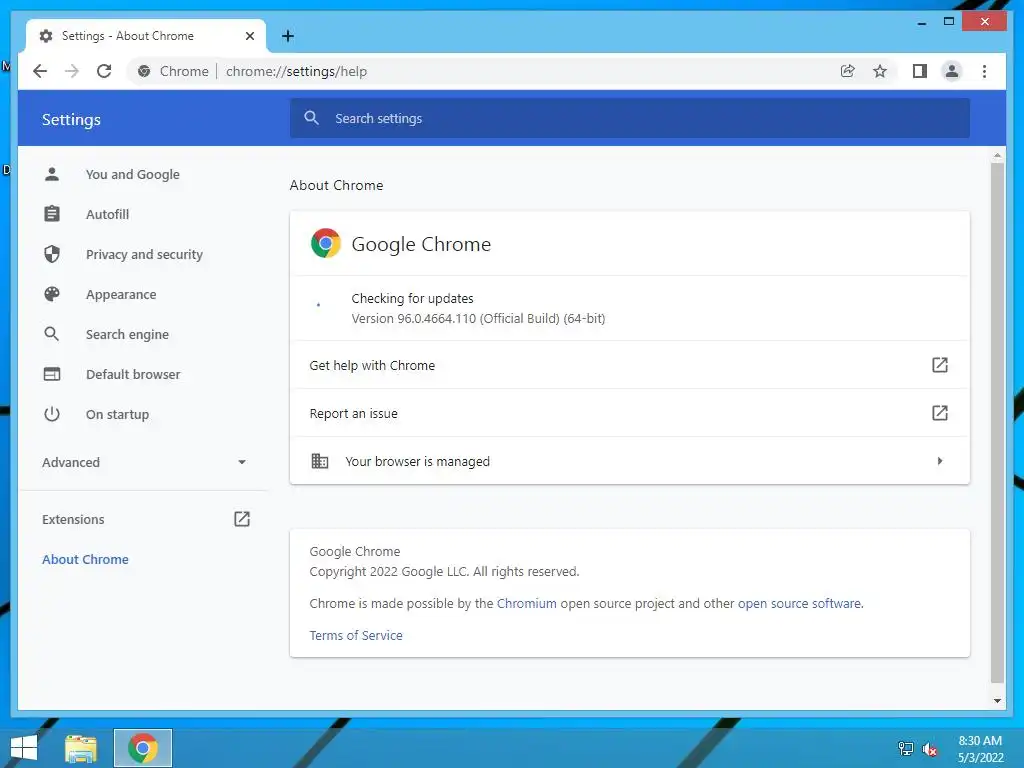Open the Windows Start button
Screen dimensions: 1024x768
24,748
